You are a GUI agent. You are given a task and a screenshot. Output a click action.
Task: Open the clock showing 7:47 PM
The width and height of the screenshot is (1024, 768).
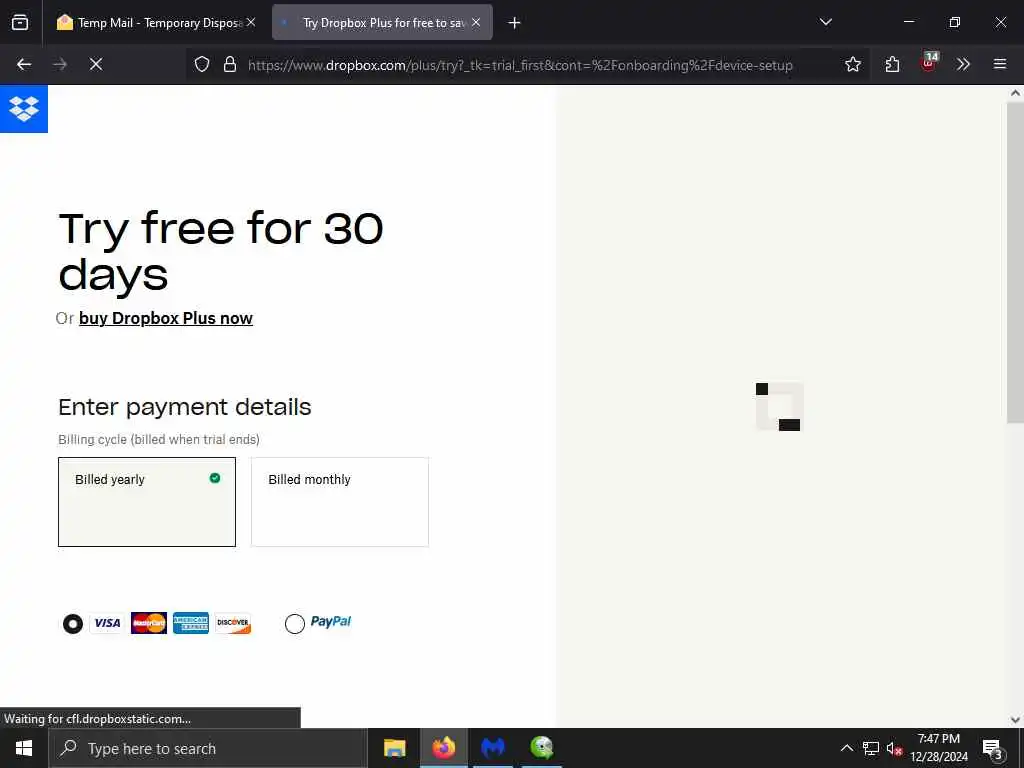click(x=938, y=748)
